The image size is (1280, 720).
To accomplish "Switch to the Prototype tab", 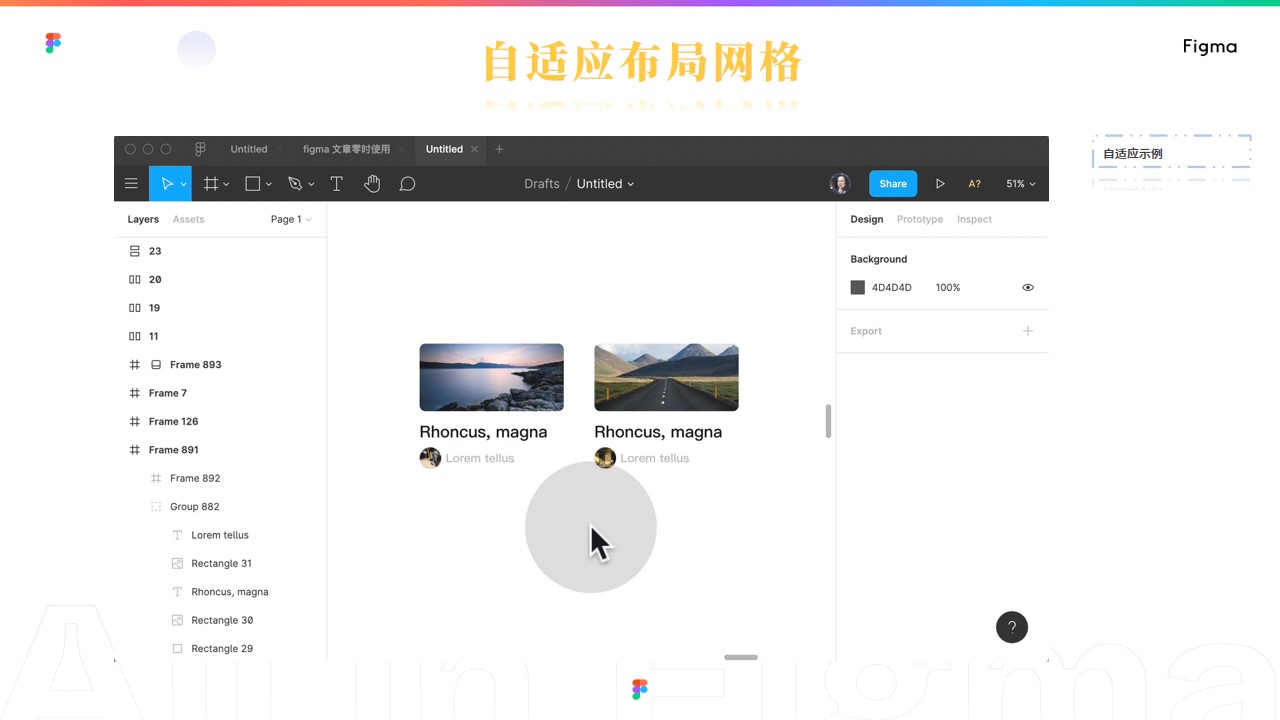I will (919, 220).
